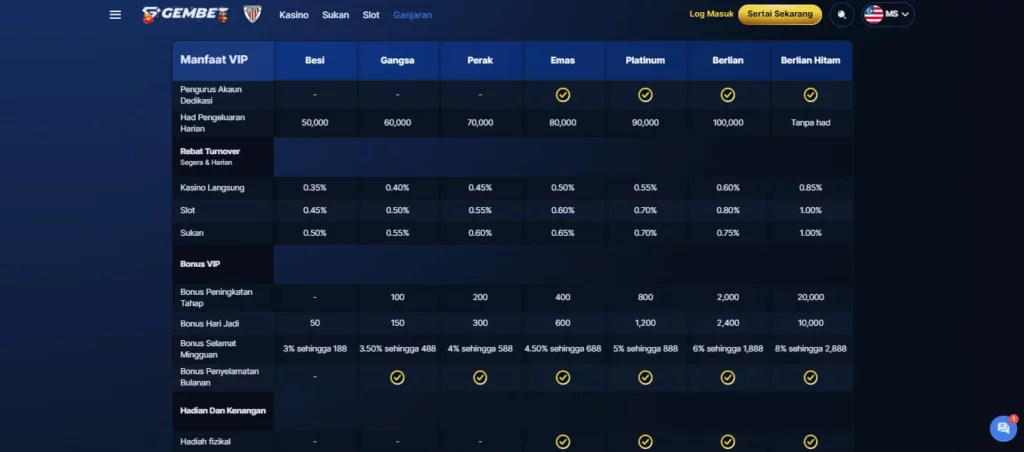Viewport: 1024px width, 452px height.
Task: Open the search magnifier icon
Action: pyautogui.click(x=842, y=14)
